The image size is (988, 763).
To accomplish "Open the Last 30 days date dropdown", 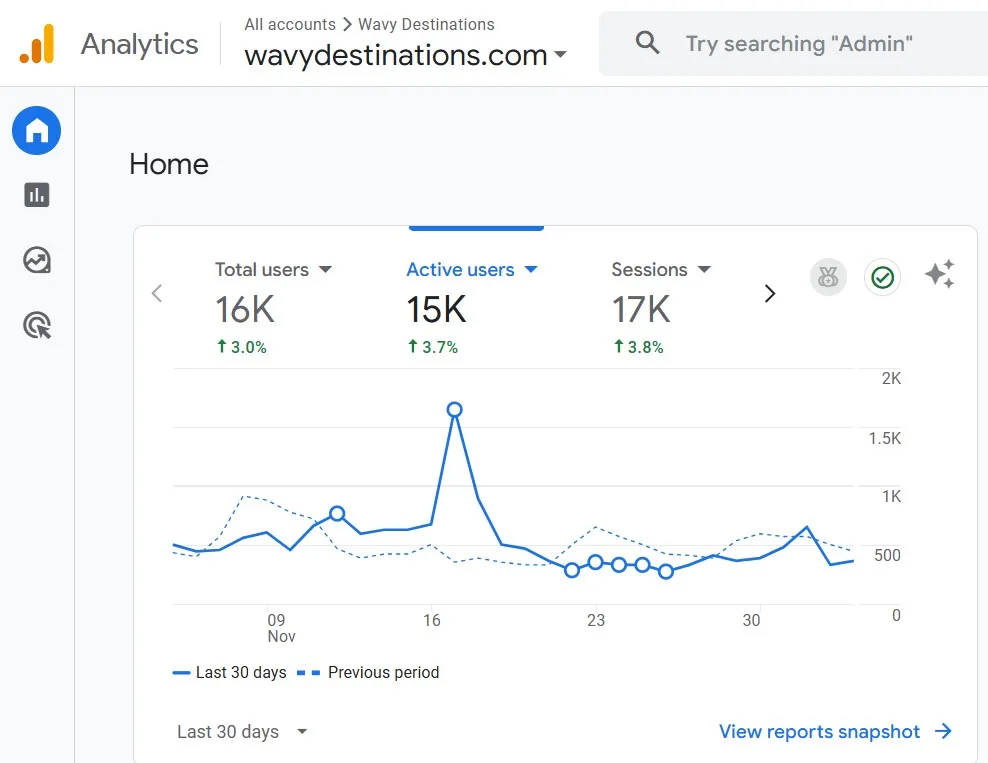I will pyautogui.click(x=241, y=731).
